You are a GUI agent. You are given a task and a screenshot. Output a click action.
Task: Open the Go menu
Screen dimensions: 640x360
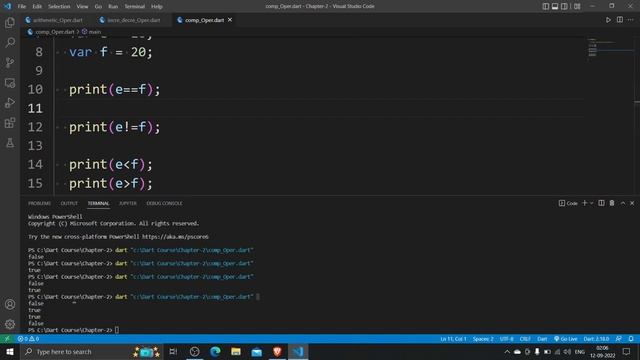coord(98,7)
